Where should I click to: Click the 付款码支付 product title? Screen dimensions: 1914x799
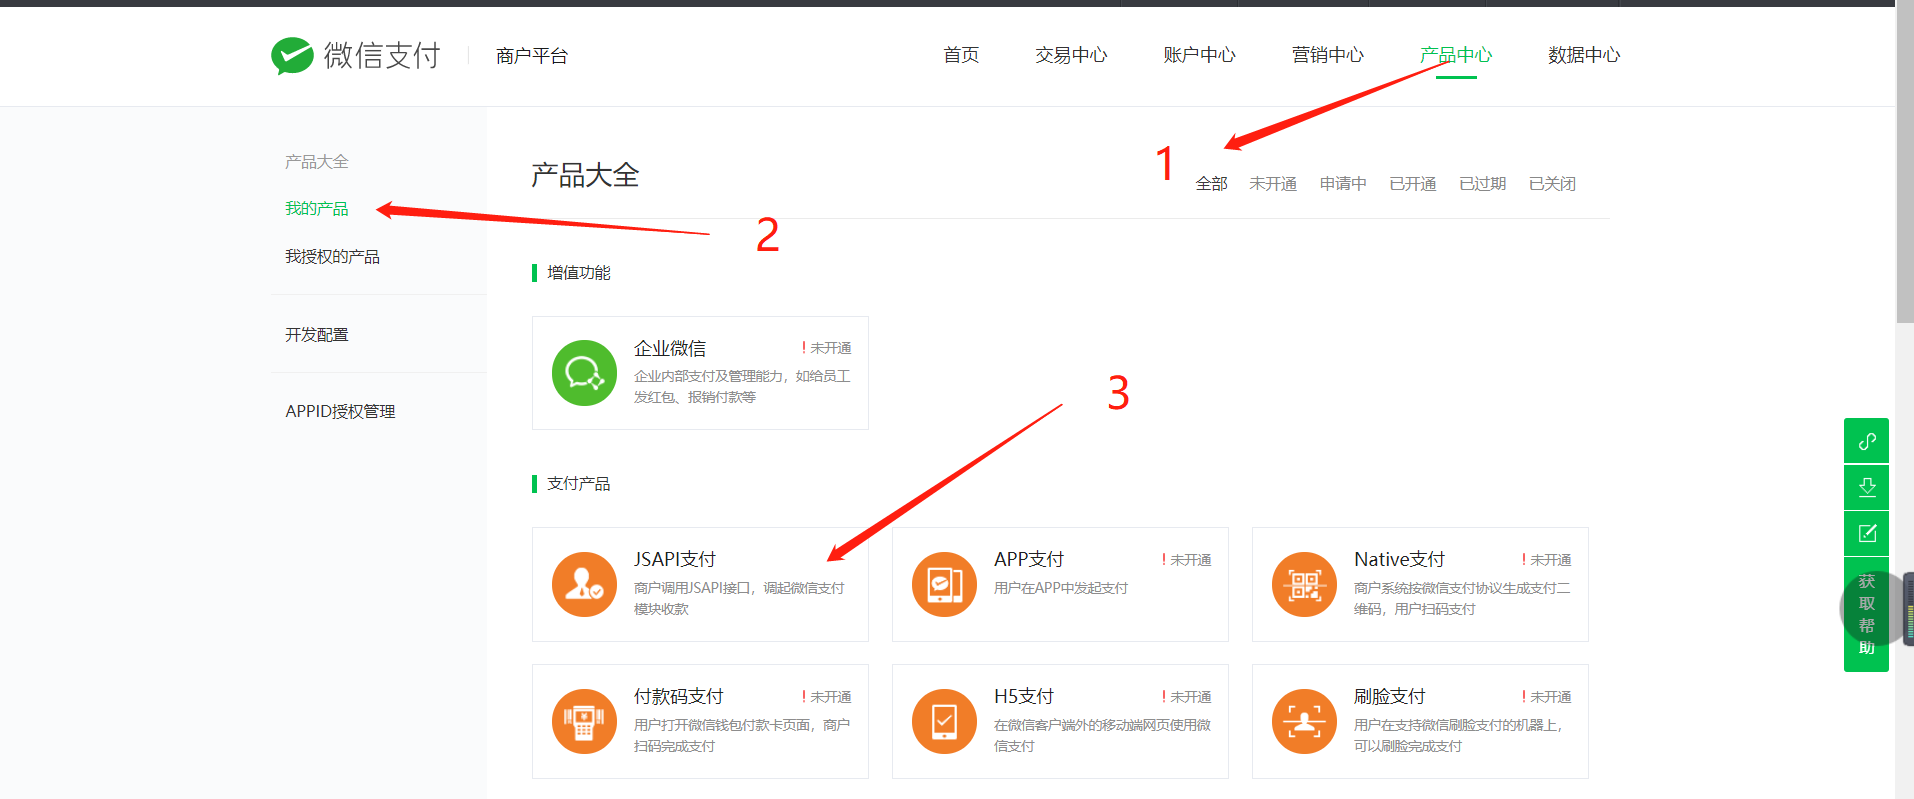pos(679,696)
